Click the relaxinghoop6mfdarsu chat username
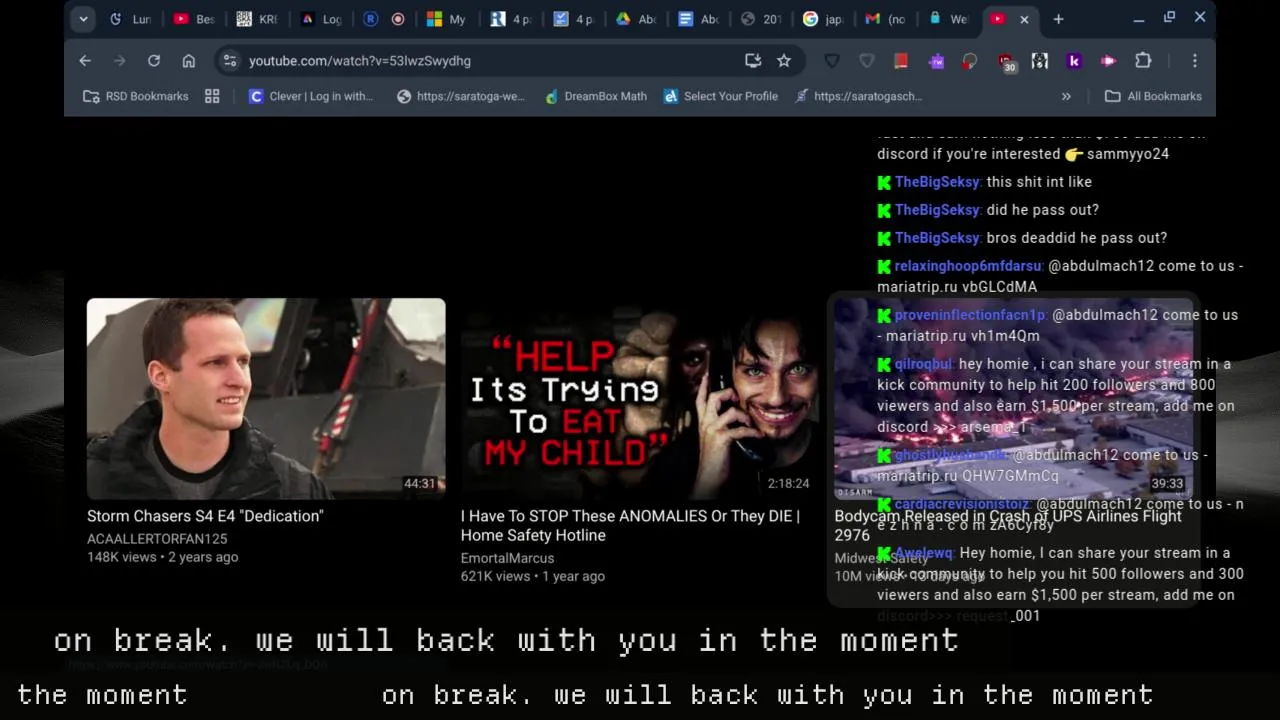 (x=968, y=266)
